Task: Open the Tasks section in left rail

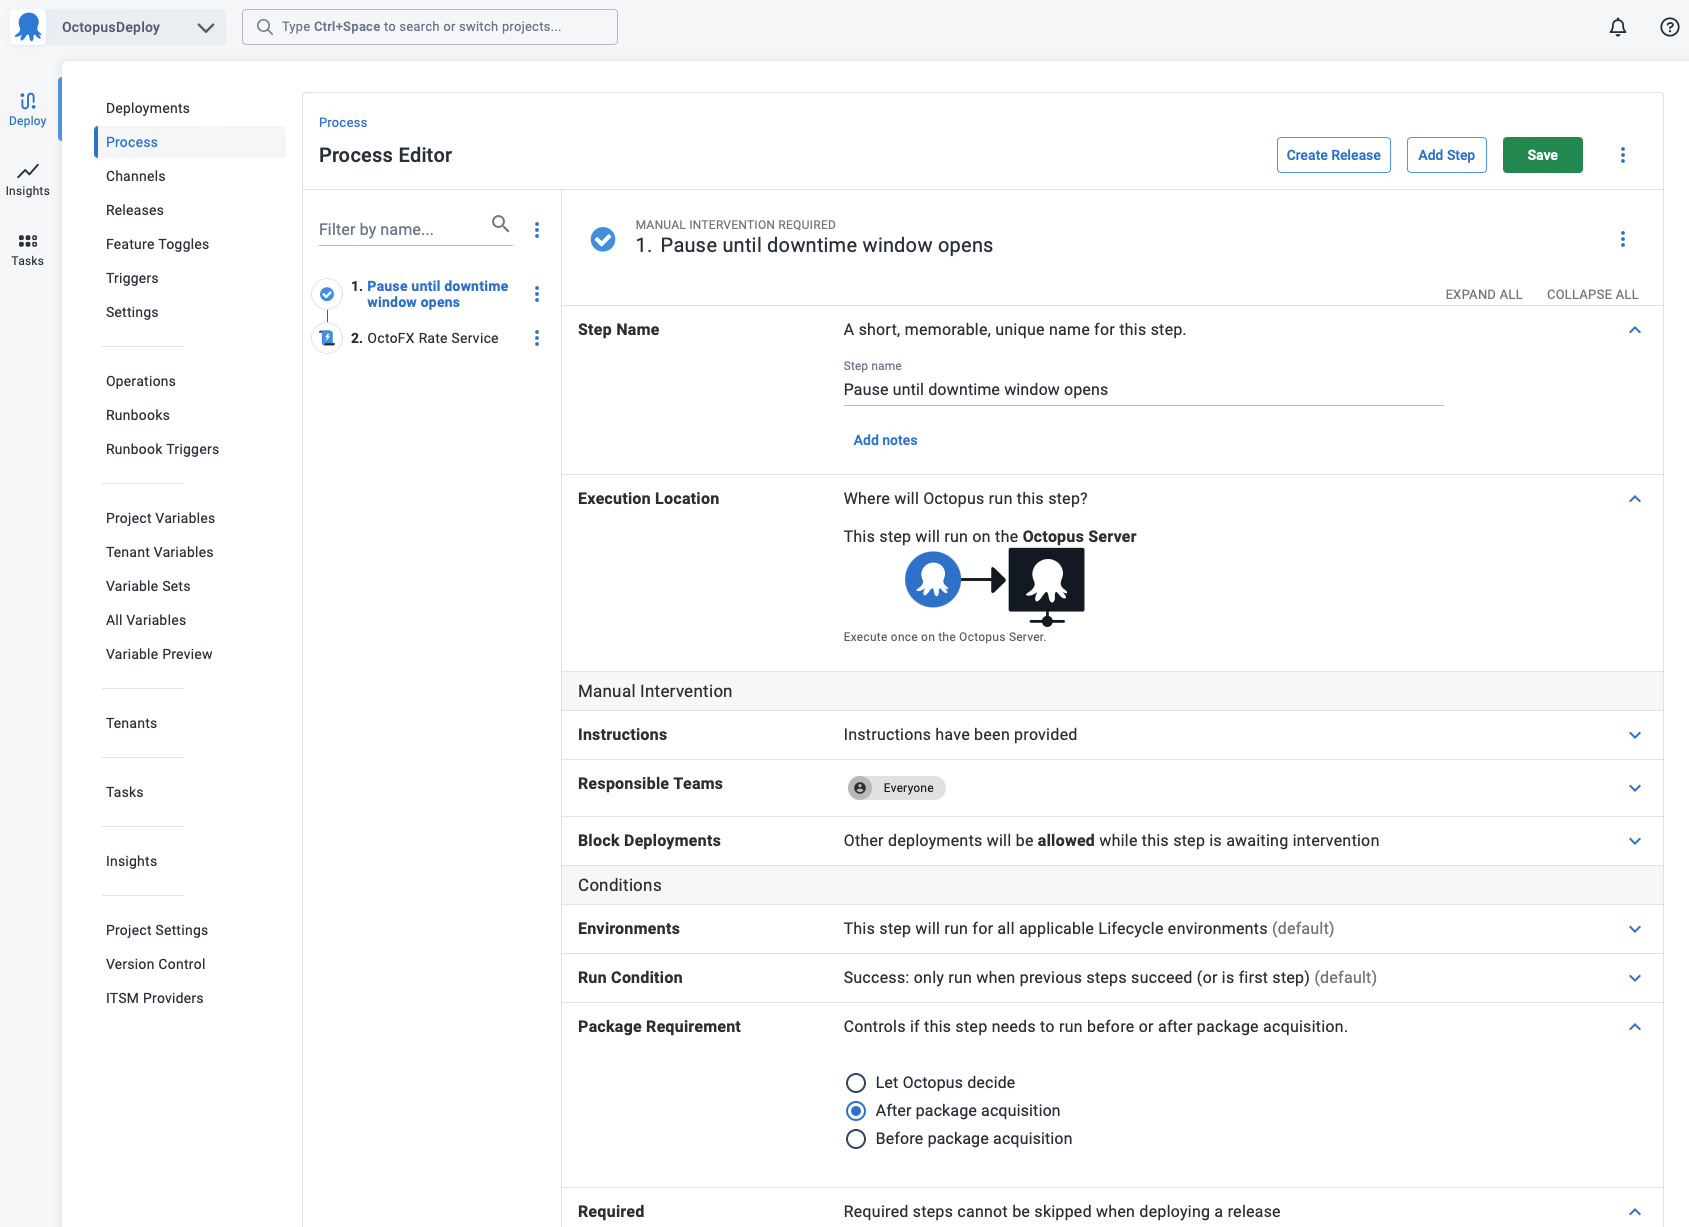Action: [28, 249]
